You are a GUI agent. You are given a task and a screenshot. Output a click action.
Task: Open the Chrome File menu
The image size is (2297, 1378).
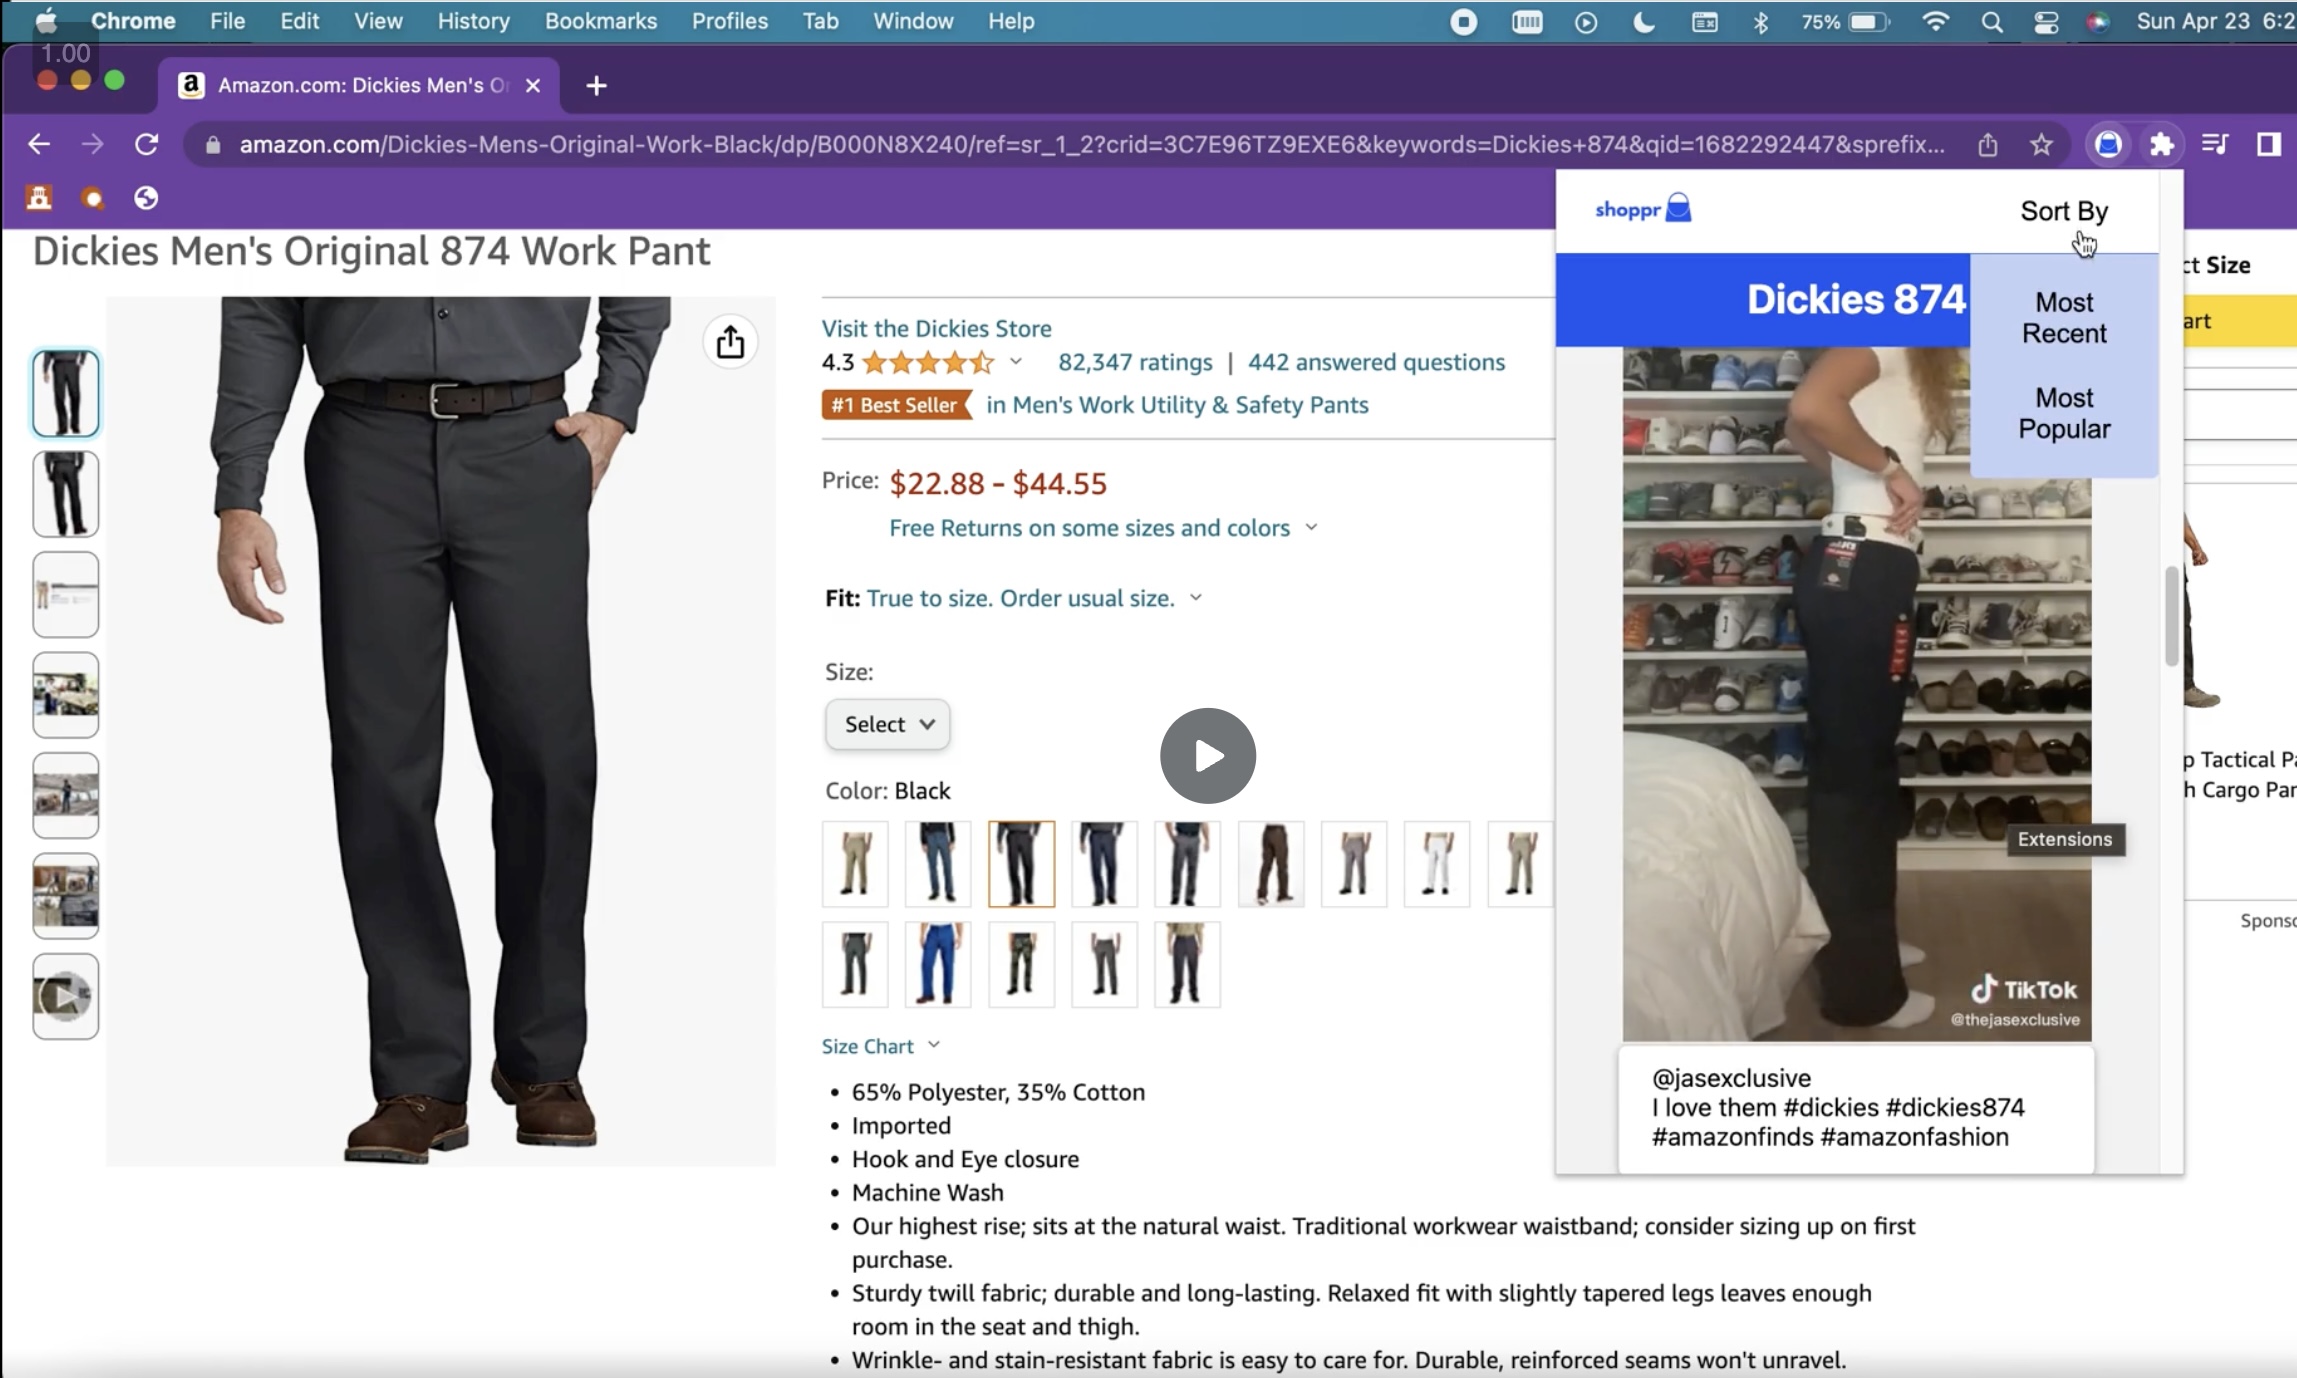coord(227,21)
